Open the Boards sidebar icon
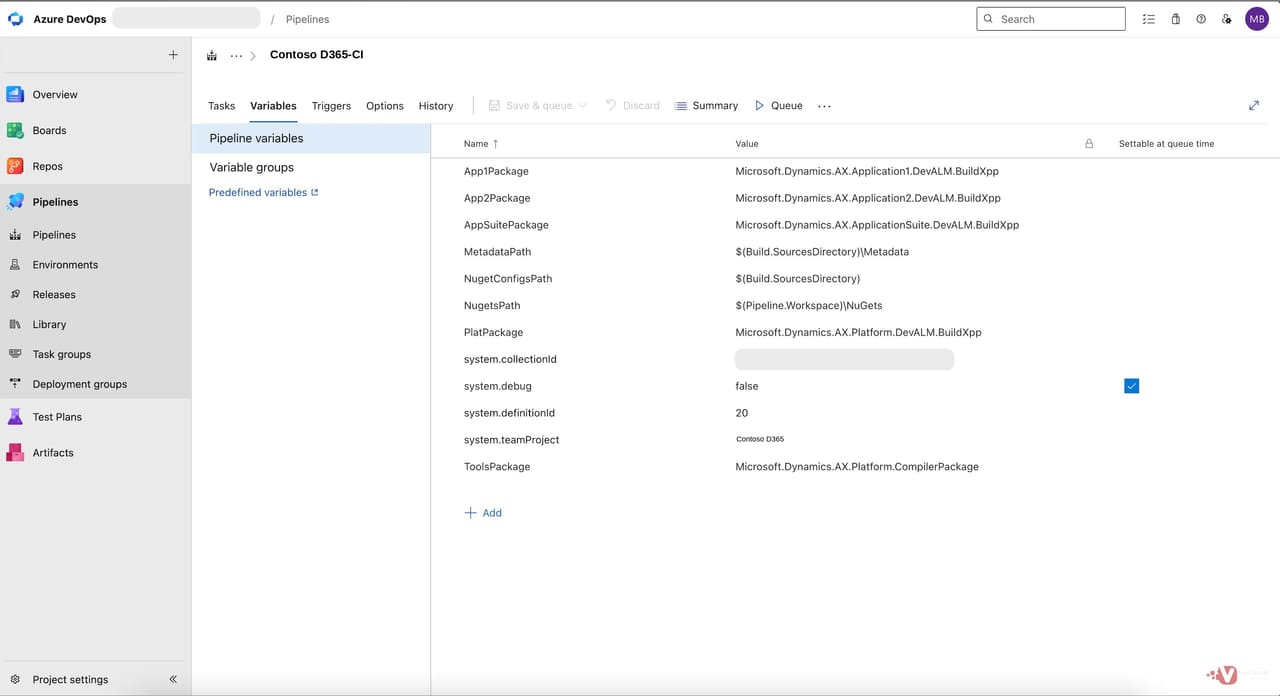Screen dimensions: 1280x696 (15, 131)
